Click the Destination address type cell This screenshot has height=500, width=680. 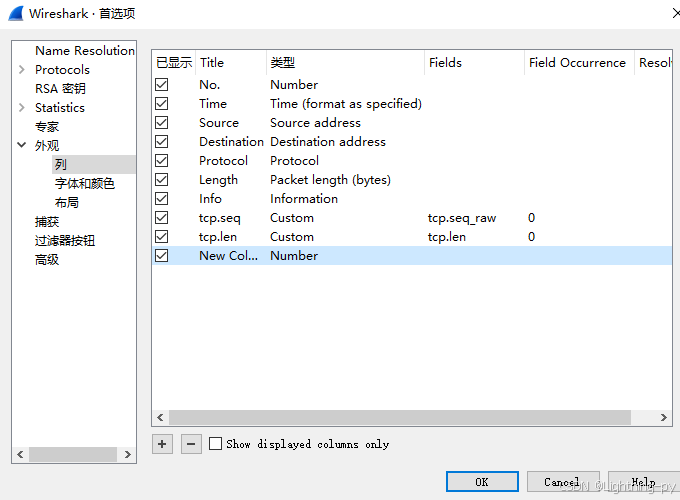pyautogui.click(x=328, y=142)
